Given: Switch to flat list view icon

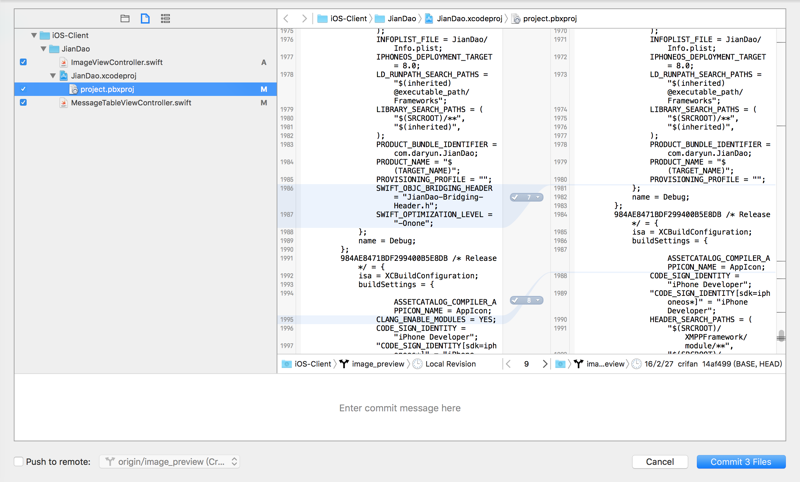Looking at the screenshot, I should pos(165,18).
